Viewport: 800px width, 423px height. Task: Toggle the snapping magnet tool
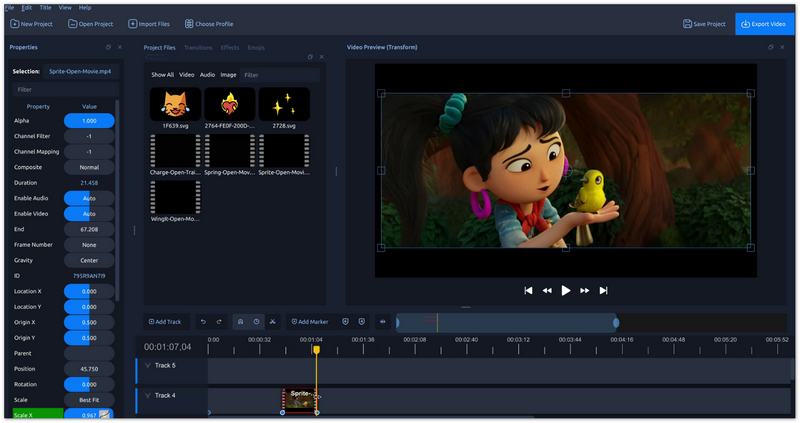[240, 322]
